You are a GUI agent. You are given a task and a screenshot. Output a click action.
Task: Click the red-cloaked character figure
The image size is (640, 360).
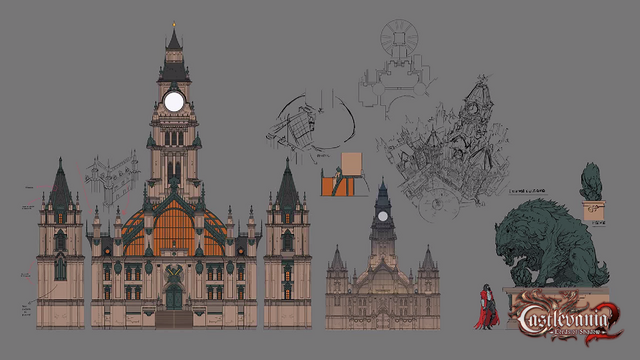487,307
